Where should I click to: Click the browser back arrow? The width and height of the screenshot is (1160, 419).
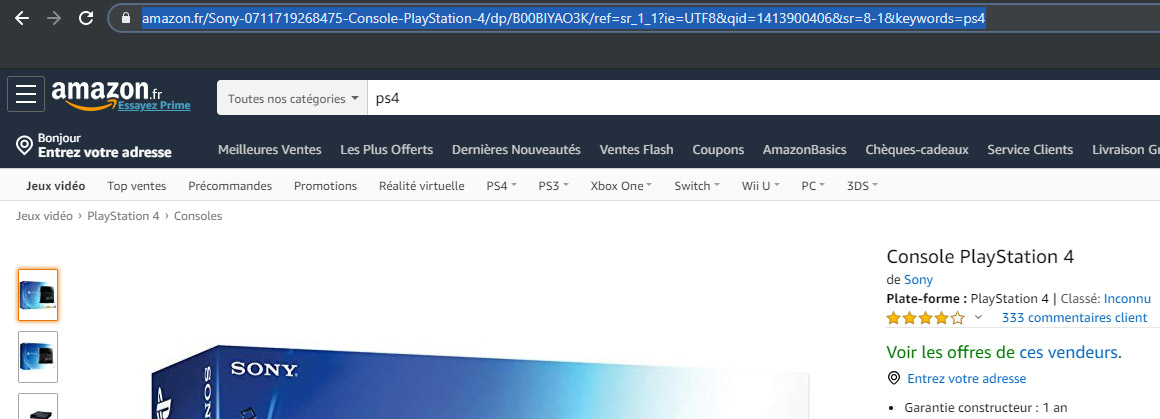click(22, 18)
